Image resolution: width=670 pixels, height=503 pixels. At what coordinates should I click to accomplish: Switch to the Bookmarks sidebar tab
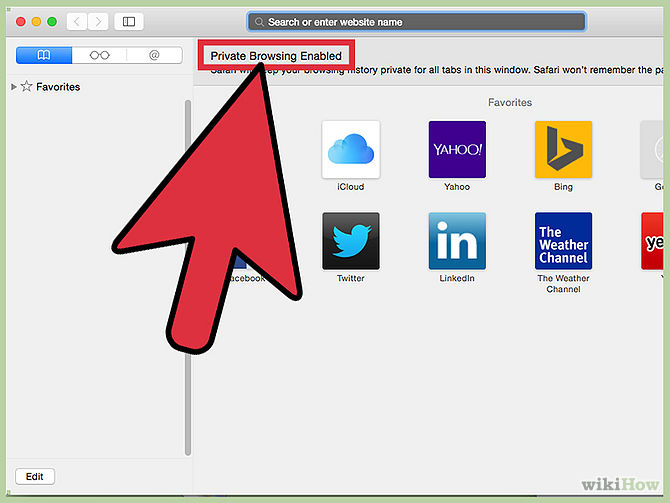[x=44, y=56]
